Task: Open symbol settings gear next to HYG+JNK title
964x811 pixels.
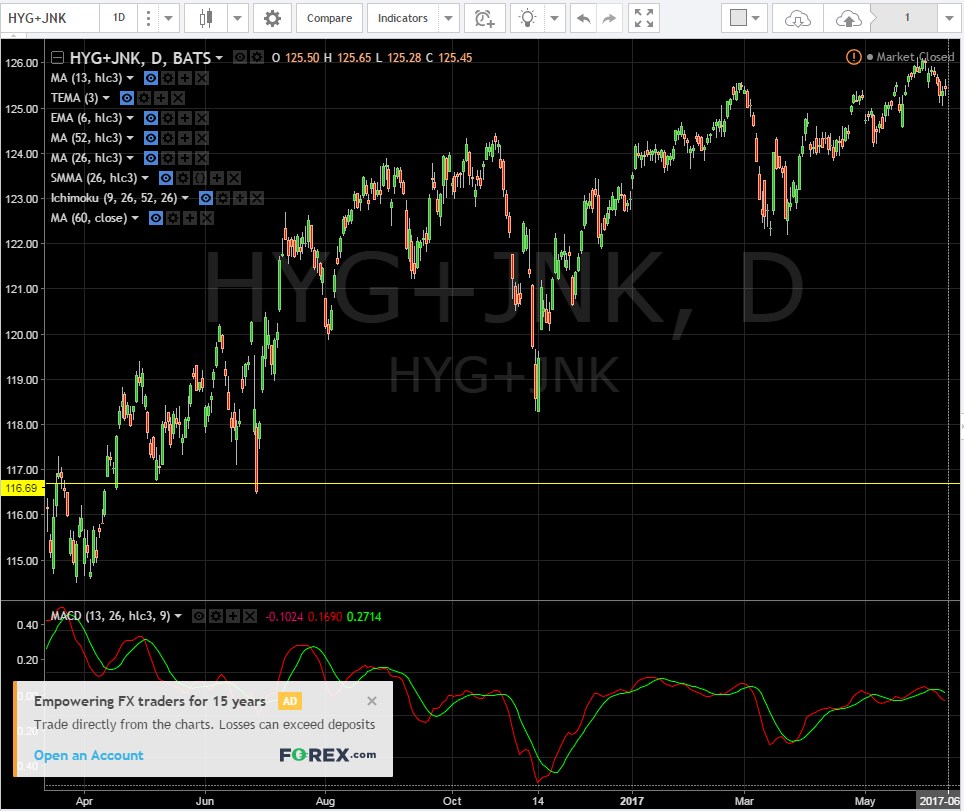Action: [x=257, y=57]
